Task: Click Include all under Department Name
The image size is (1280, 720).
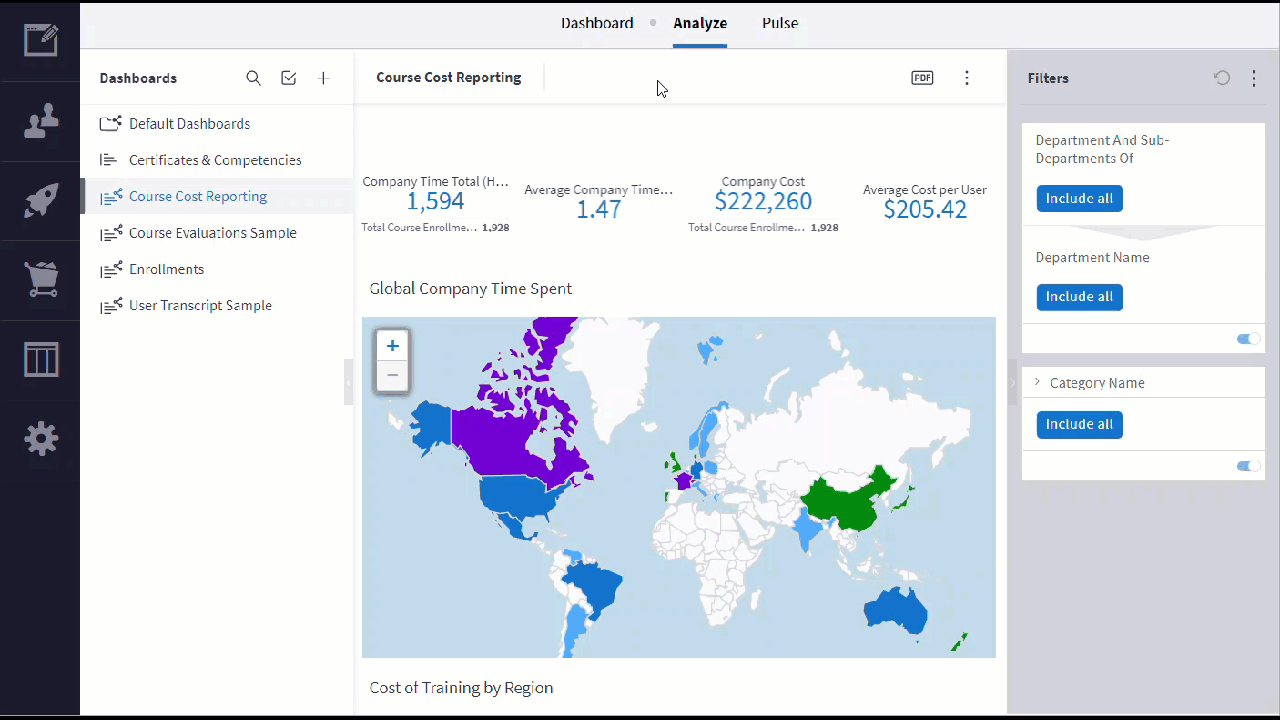Action: tap(1079, 297)
